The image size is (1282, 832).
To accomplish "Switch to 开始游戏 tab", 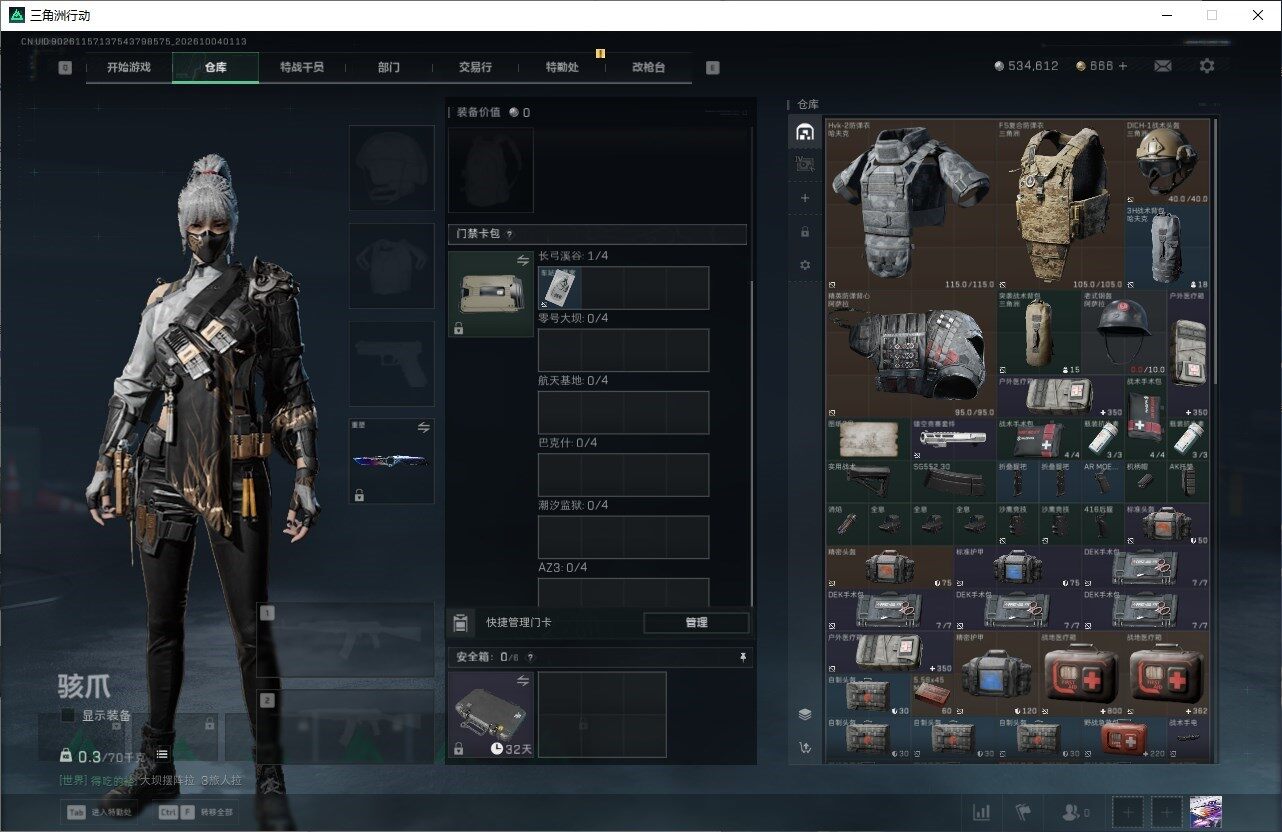I will coord(129,67).
